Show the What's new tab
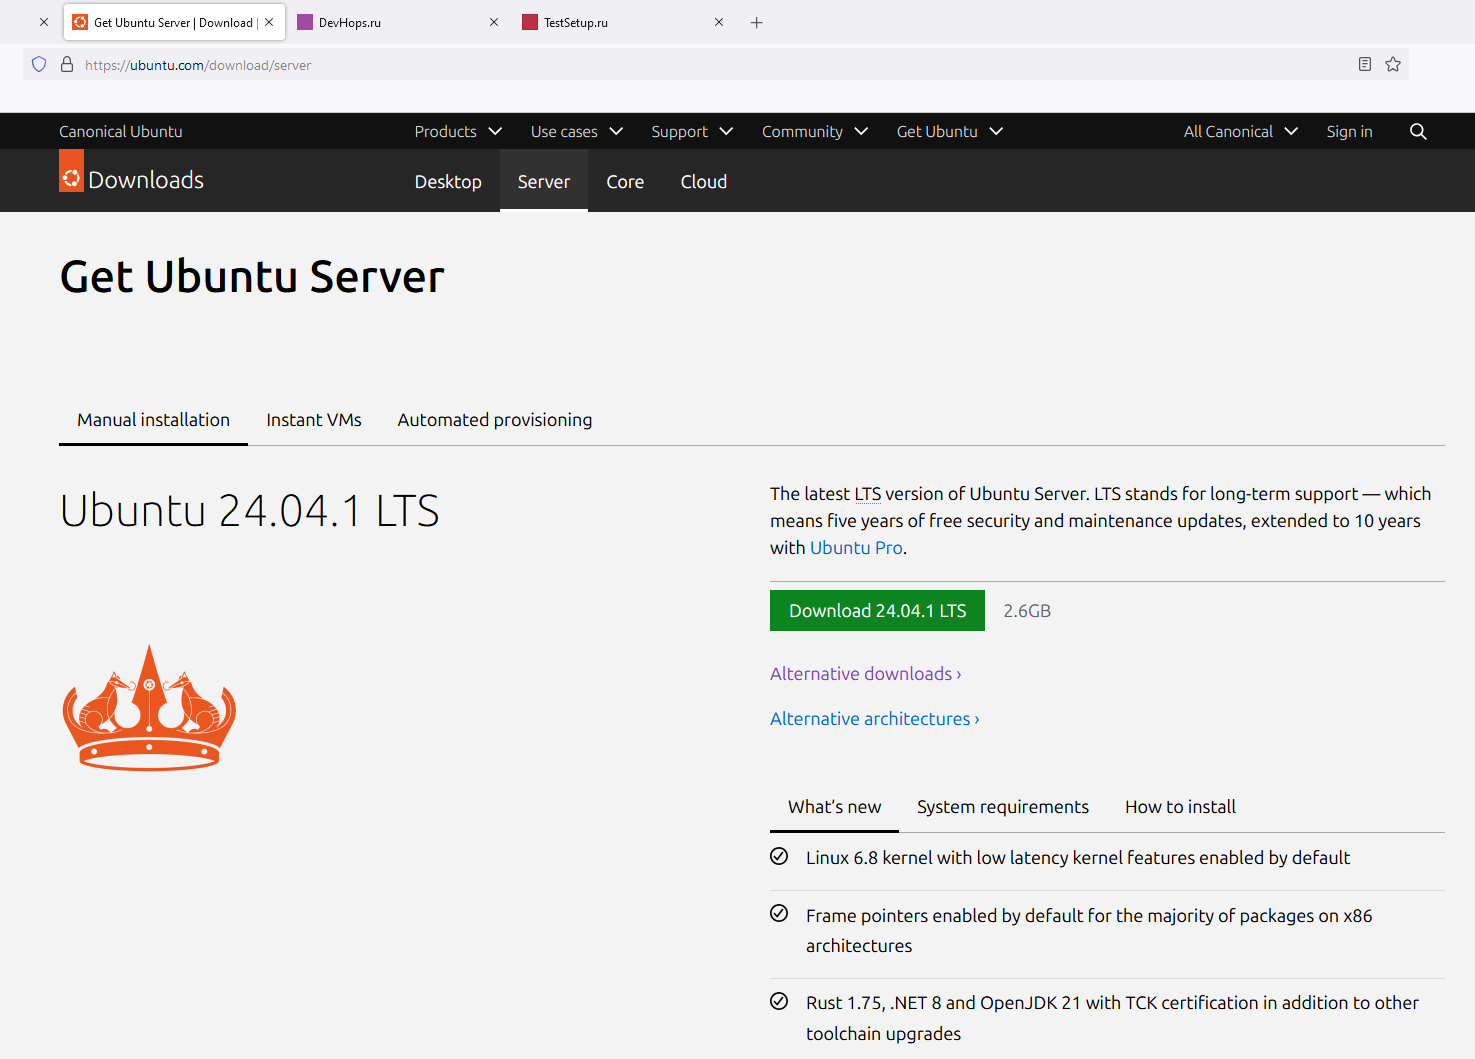 [834, 807]
